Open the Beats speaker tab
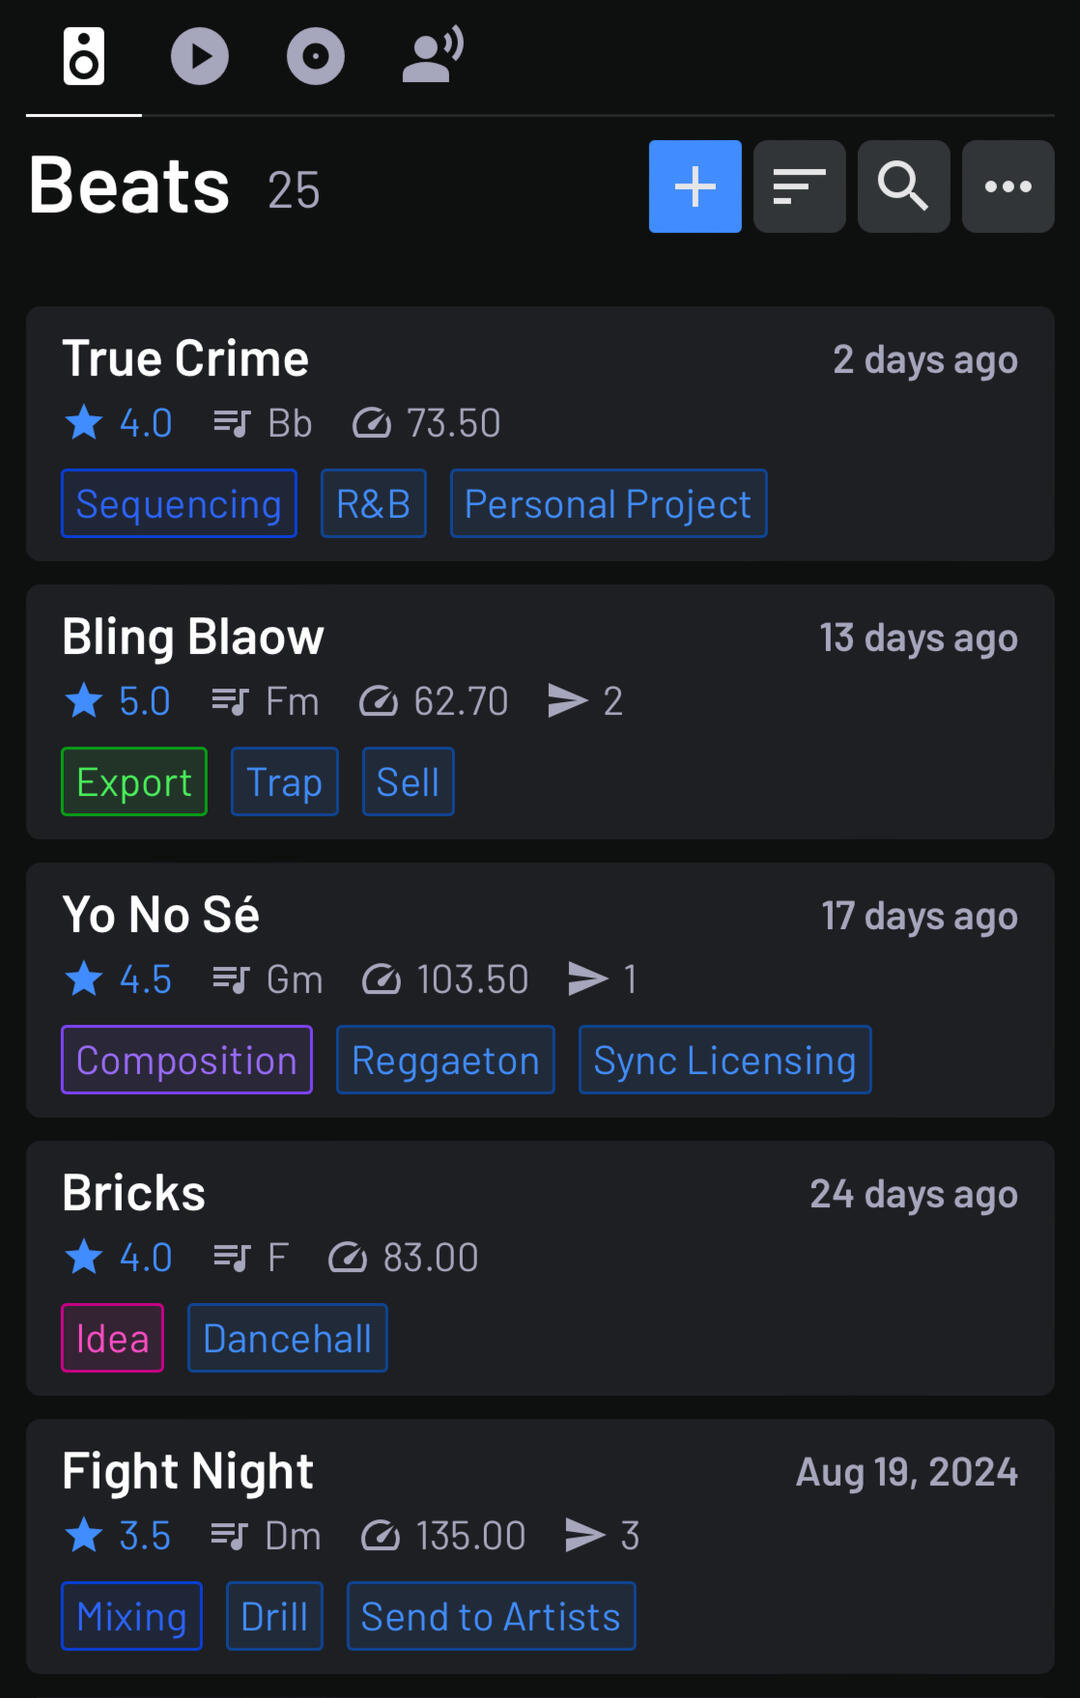Screen dimensions: 1080x1698 pos(84,57)
